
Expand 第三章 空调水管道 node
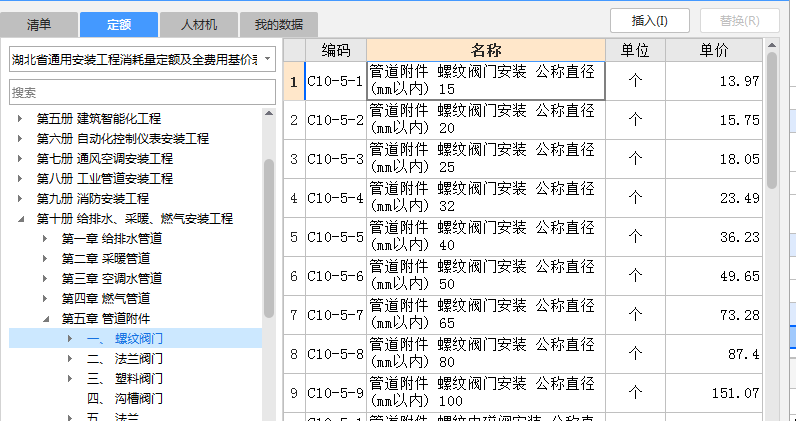[x=45, y=279]
